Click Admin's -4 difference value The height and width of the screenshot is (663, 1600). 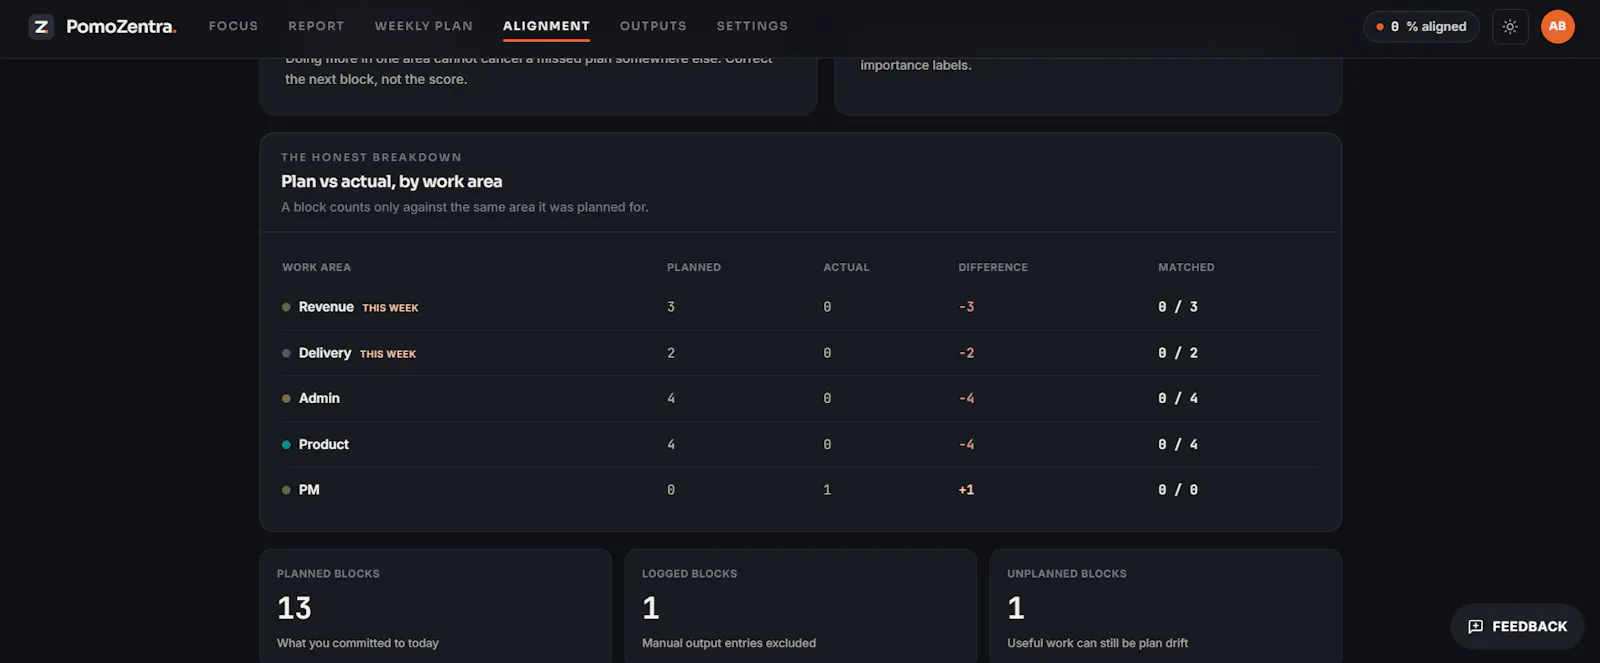point(966,398)
